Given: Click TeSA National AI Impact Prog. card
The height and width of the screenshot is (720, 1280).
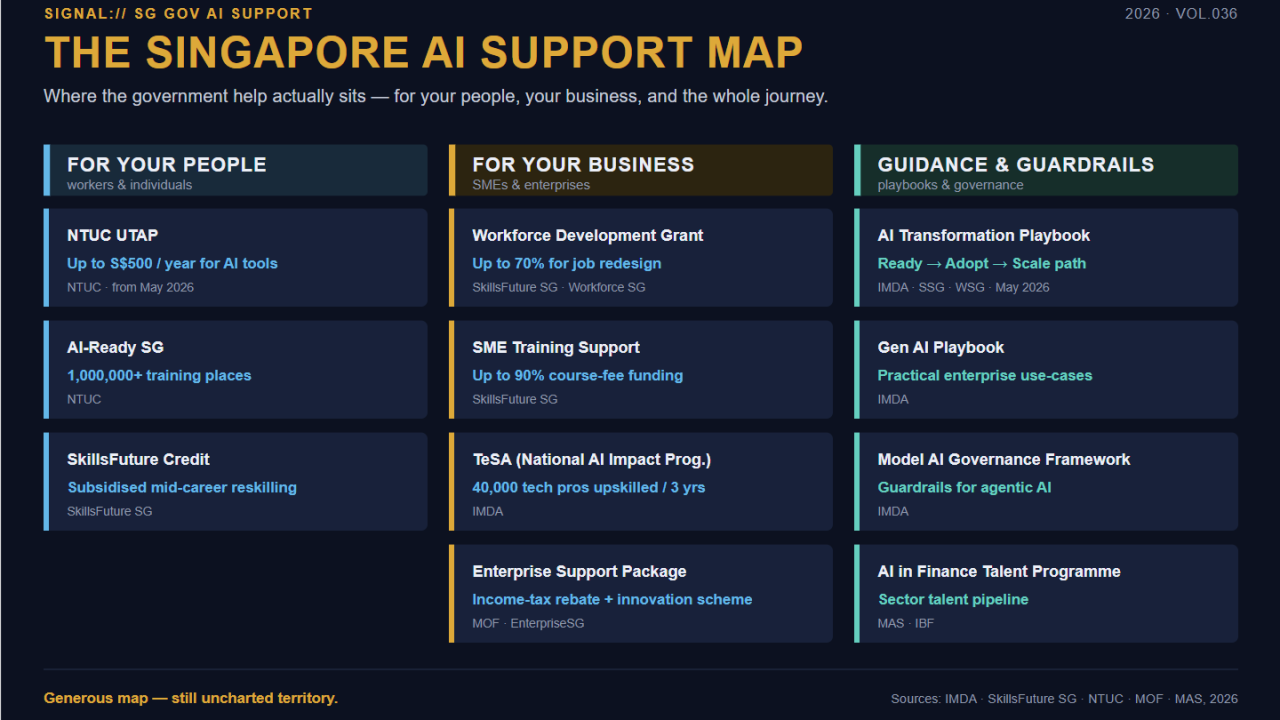Looking at the screenshot, I should click(641, 481).
